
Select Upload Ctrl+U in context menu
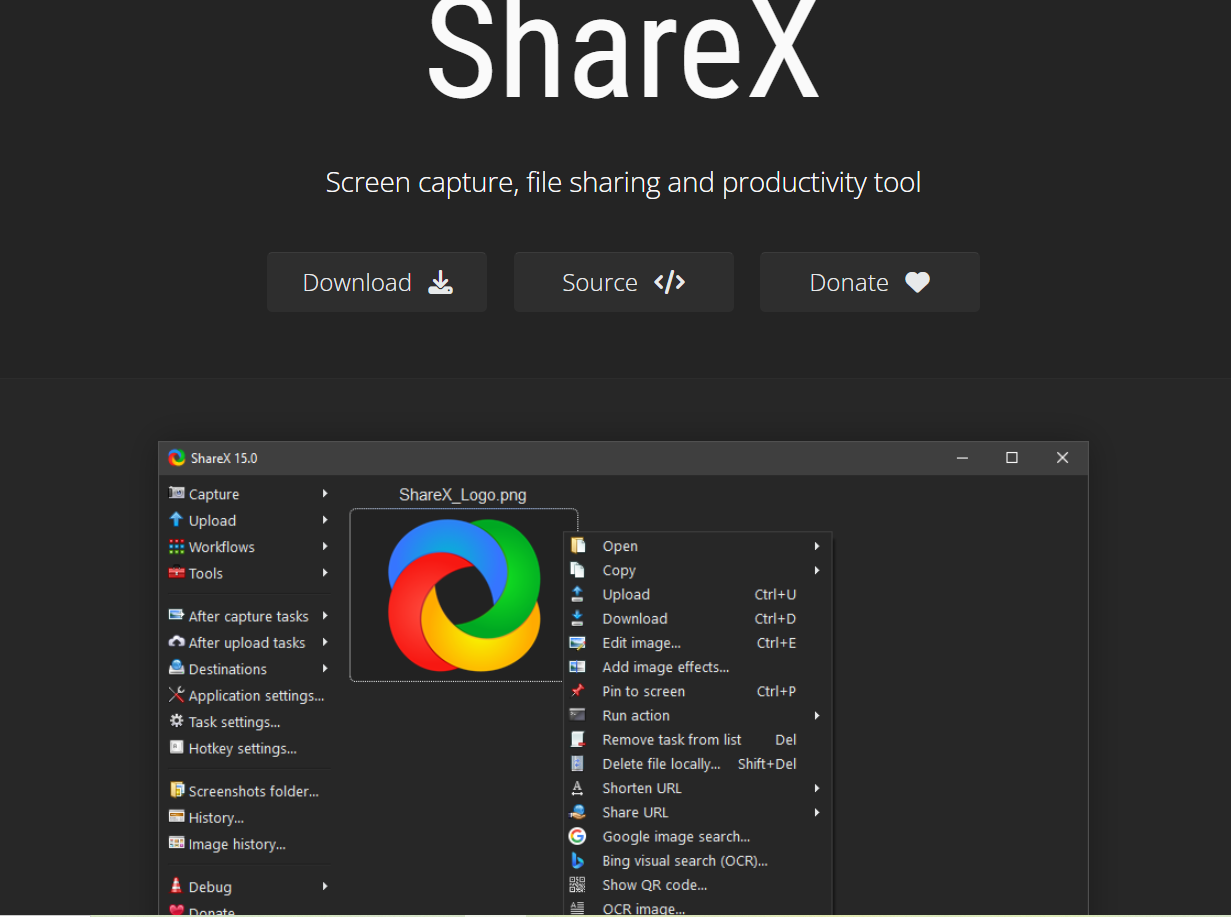click(698, 594)
